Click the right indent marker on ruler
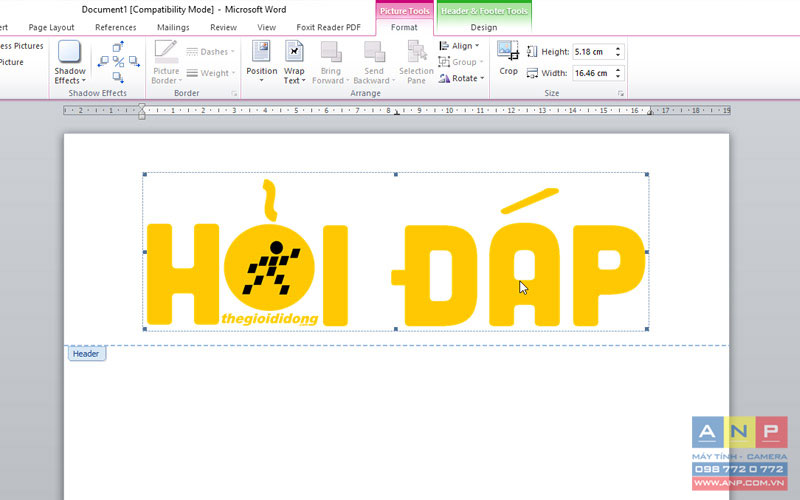Image resolution: width=800 pixels, height=500 pixels. pos(651,111)
